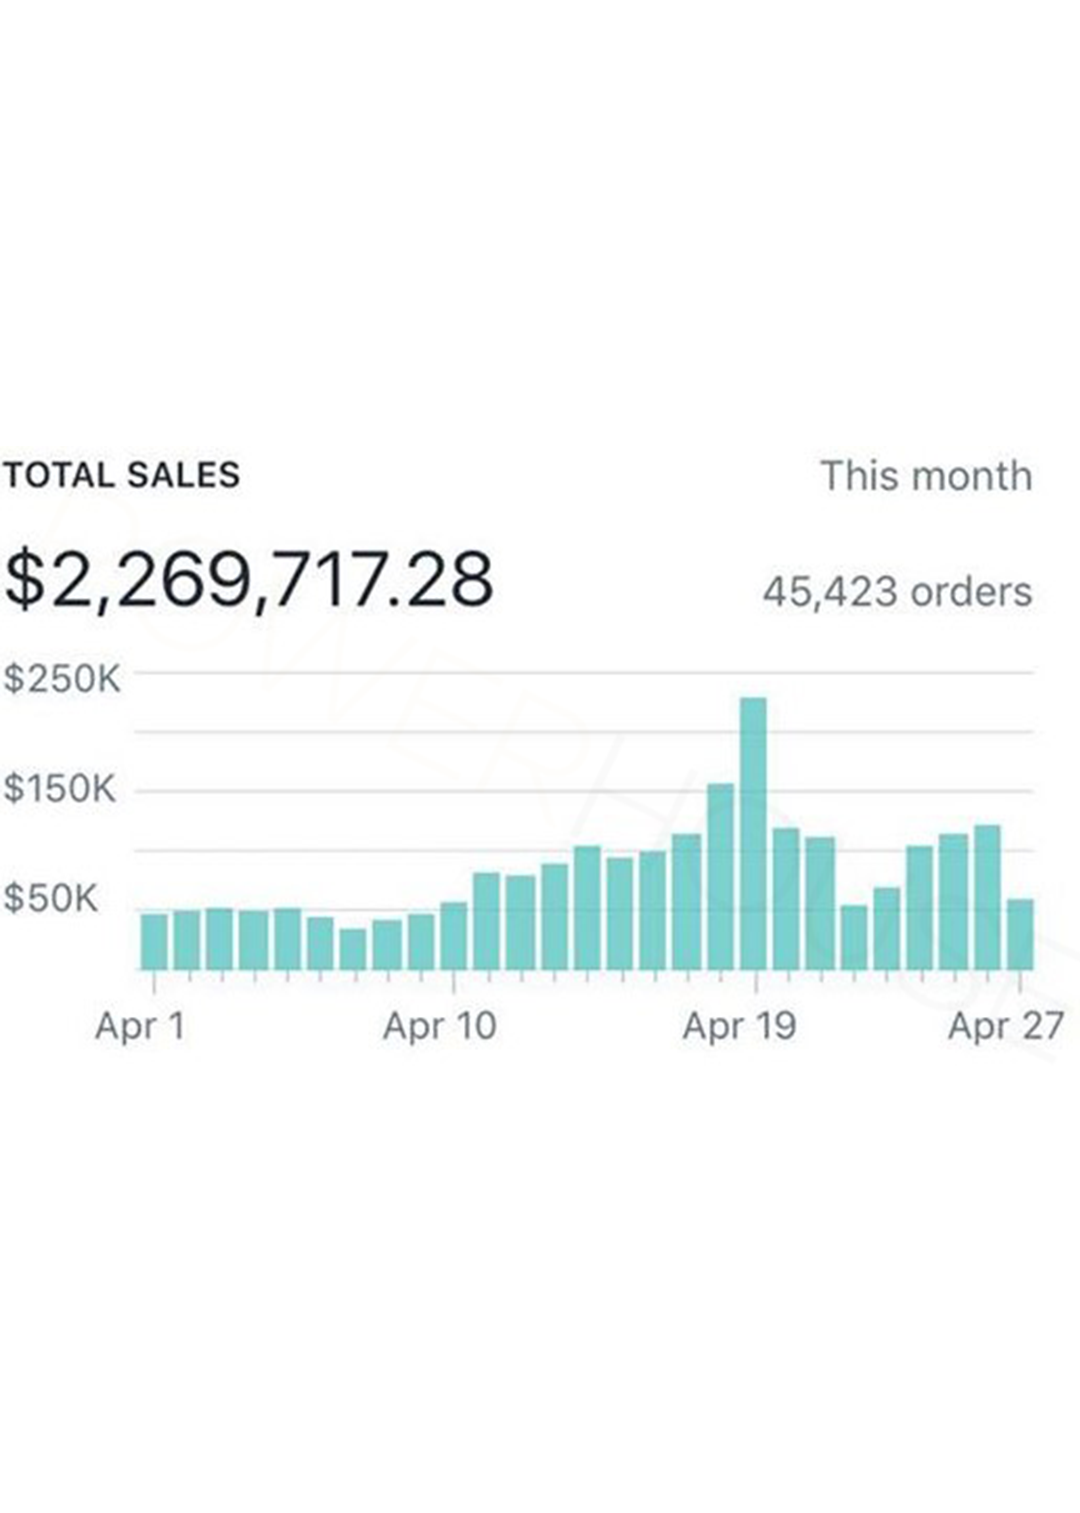Click the "Apr 1" x-axis label
1080x1513 pixels.
click(140, 1027)
